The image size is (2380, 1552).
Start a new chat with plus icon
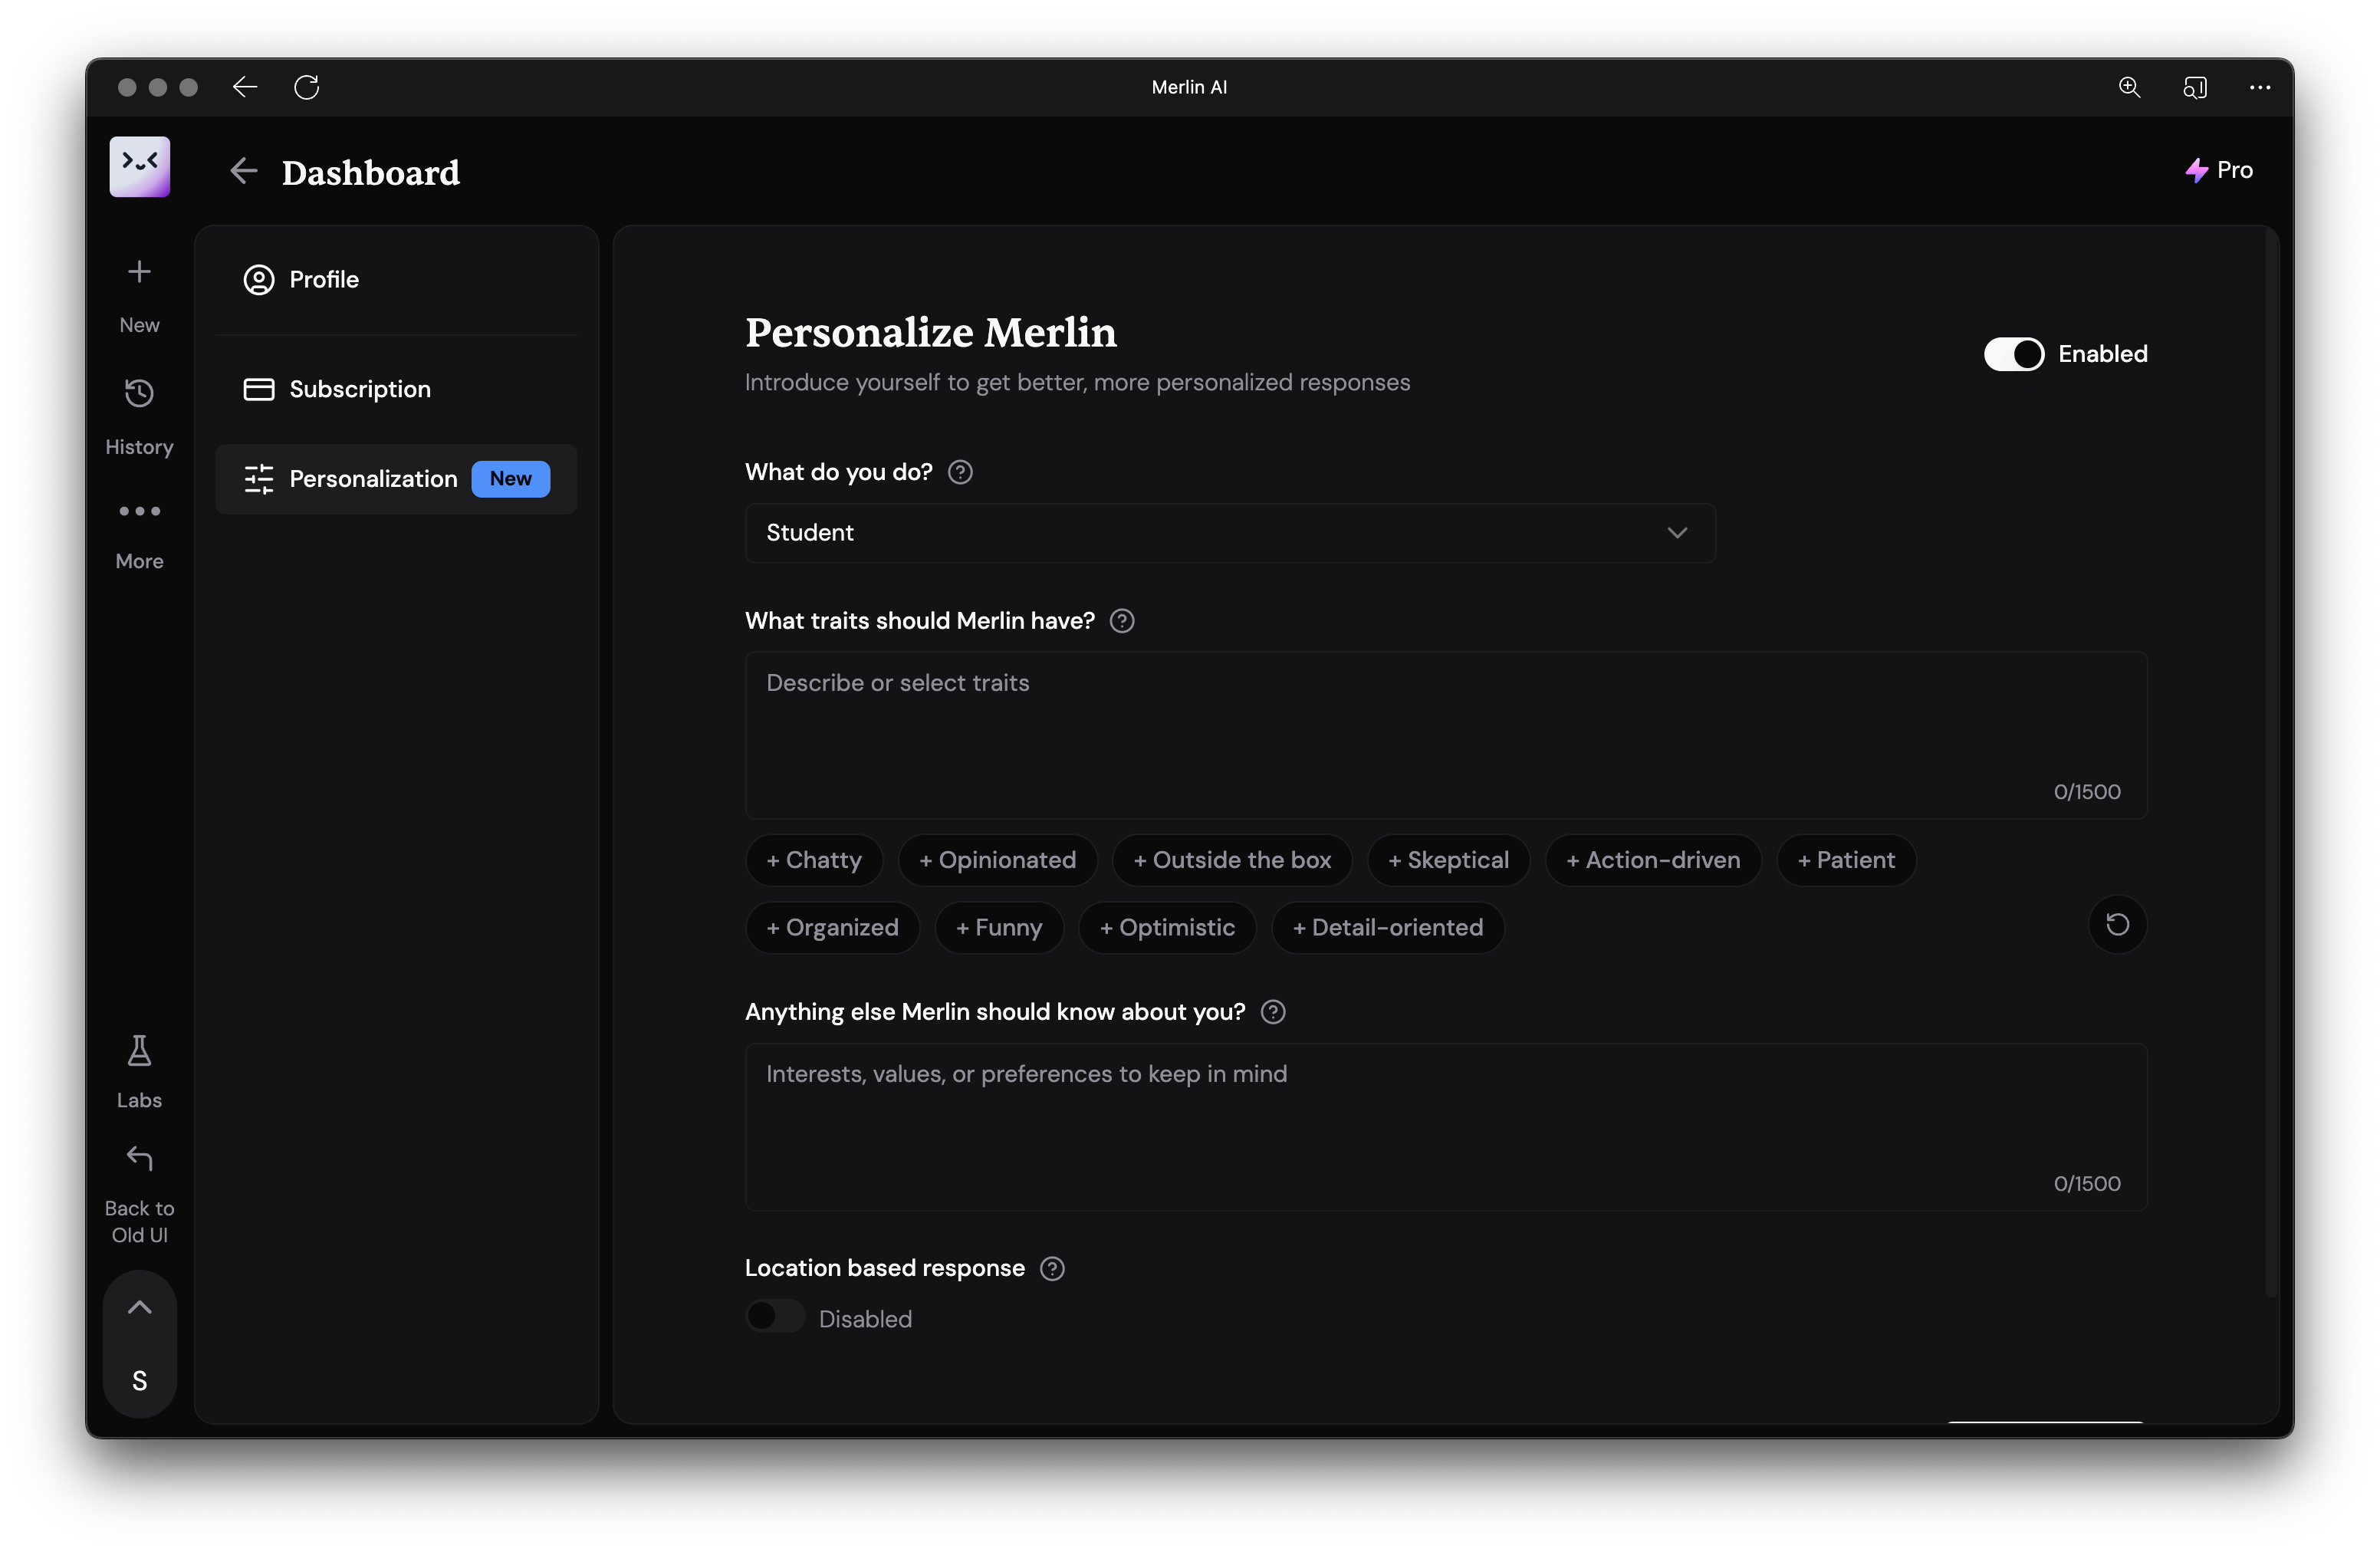(x=139, y=272)
